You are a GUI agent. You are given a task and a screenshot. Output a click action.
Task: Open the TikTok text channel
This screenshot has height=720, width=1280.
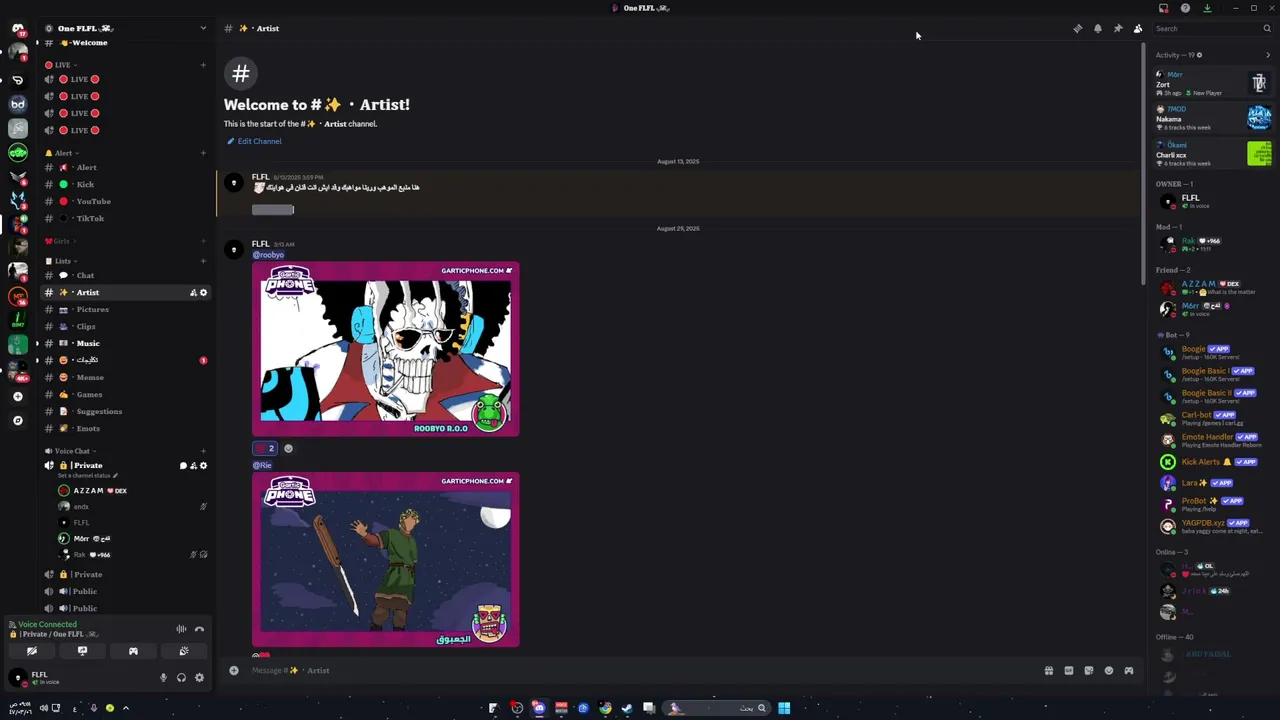(125, 218)
